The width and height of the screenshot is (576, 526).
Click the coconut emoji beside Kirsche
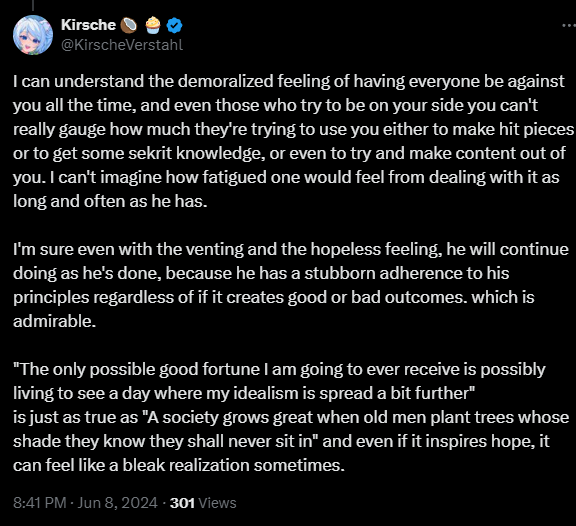pyautogui.click(x=129, y=25)
